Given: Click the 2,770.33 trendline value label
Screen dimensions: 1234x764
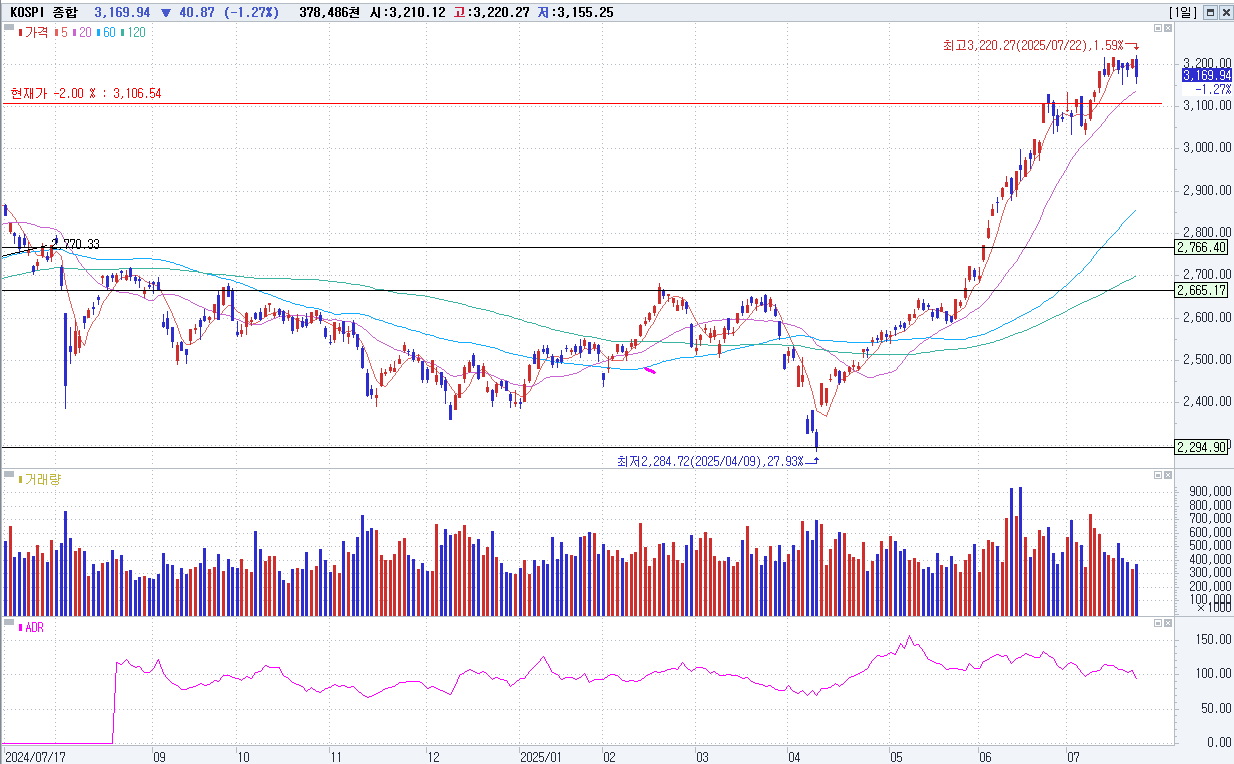Looking at the screenshot, I should (x=76, y=244).
